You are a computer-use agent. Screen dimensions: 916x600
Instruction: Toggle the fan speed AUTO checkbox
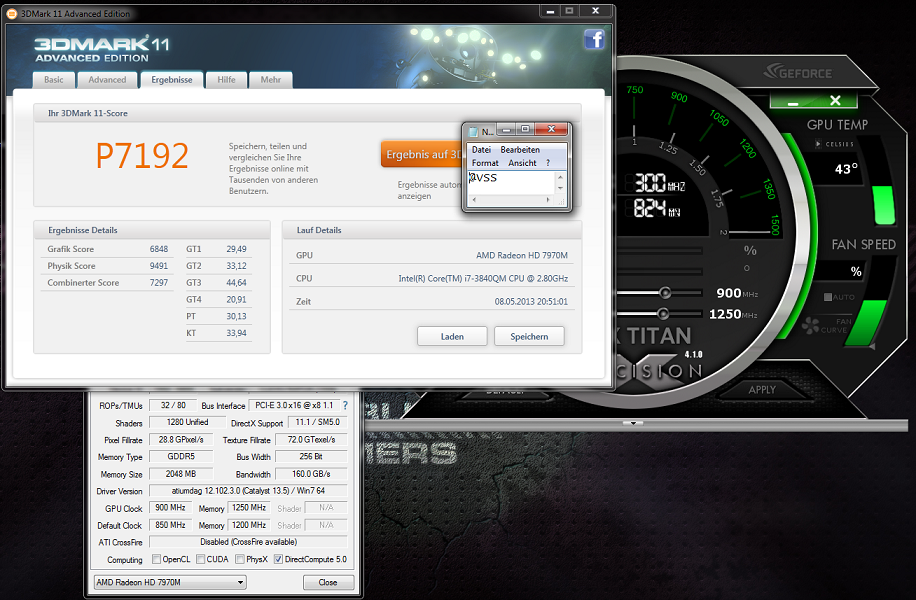[x=828, y=297]
